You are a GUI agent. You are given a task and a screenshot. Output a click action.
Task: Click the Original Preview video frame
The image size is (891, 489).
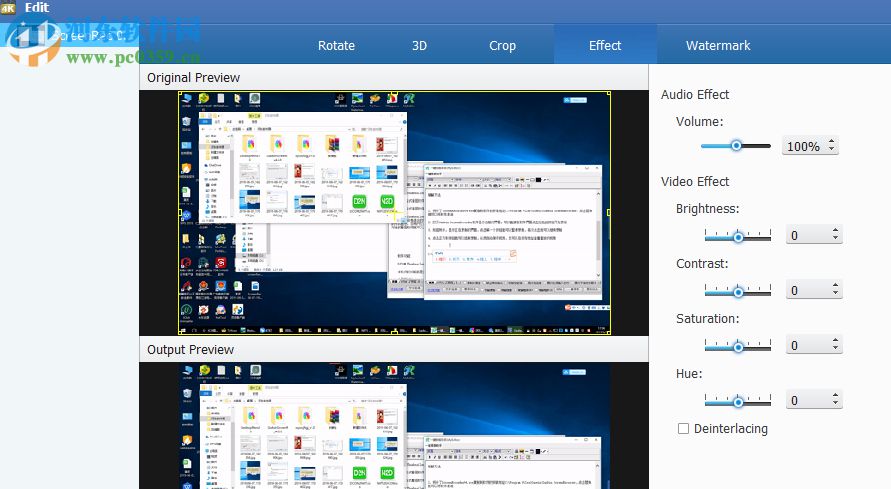394,212
